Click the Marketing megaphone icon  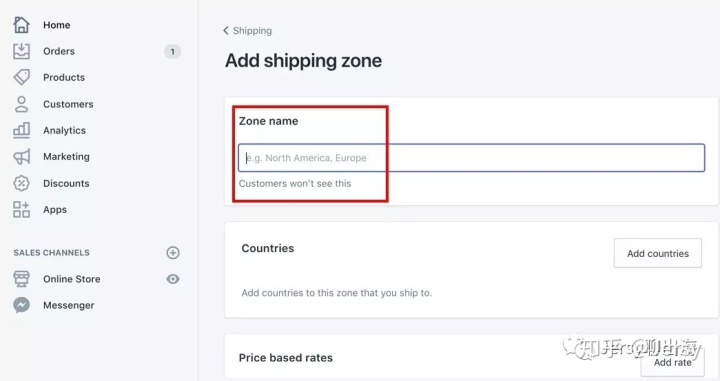[x=21, y=157]
